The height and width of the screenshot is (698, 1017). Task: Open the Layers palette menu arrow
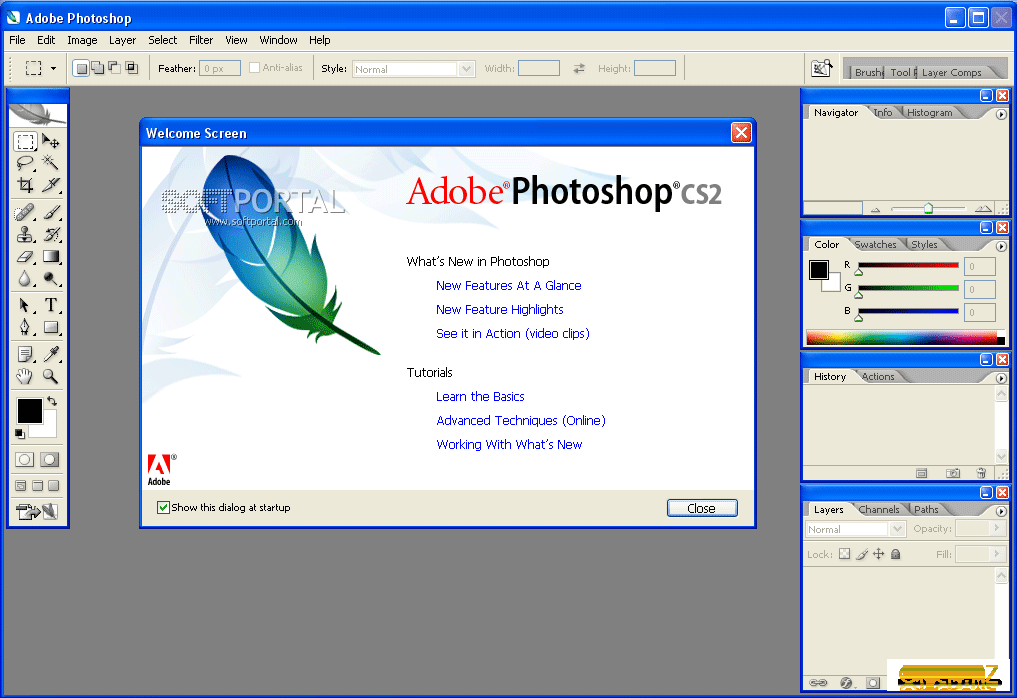[x=1001, y=511]
